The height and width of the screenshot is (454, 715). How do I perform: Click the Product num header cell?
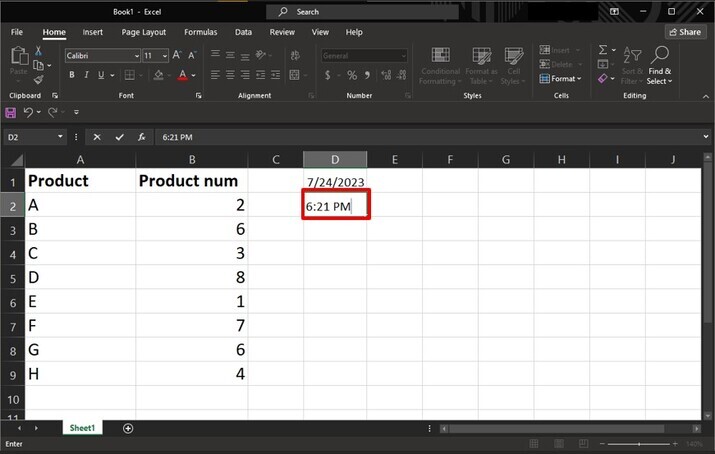tap(192, 181)
